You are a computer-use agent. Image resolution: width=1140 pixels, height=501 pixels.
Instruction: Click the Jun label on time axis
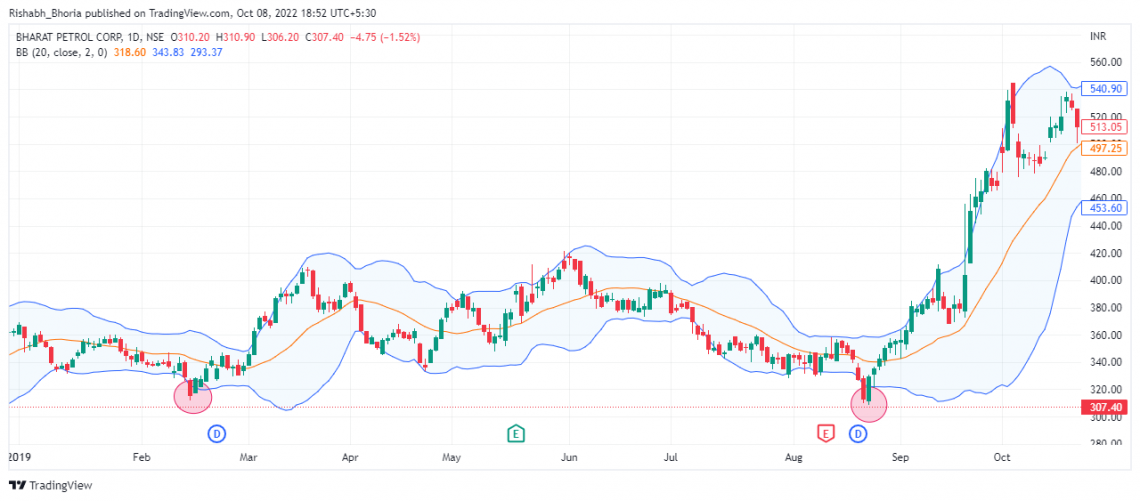pyautogui.click(x=569, y=459)
